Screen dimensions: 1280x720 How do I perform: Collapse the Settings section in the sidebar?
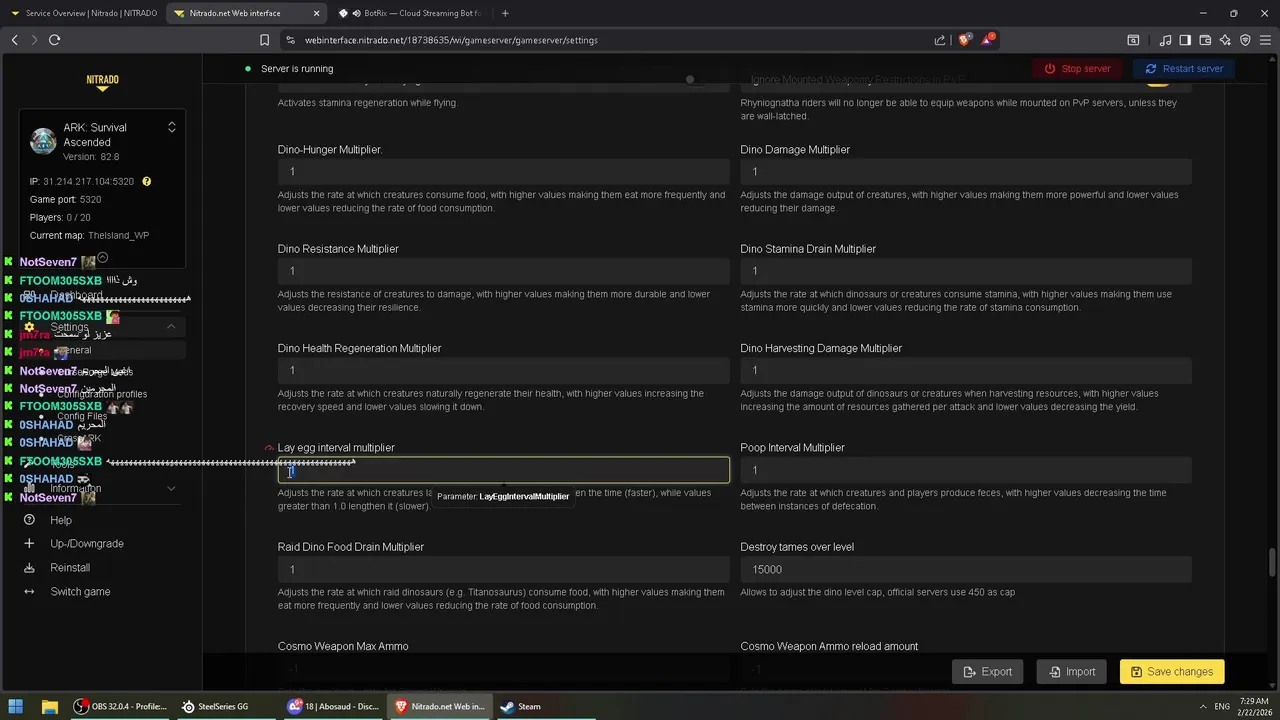point(171,327)
